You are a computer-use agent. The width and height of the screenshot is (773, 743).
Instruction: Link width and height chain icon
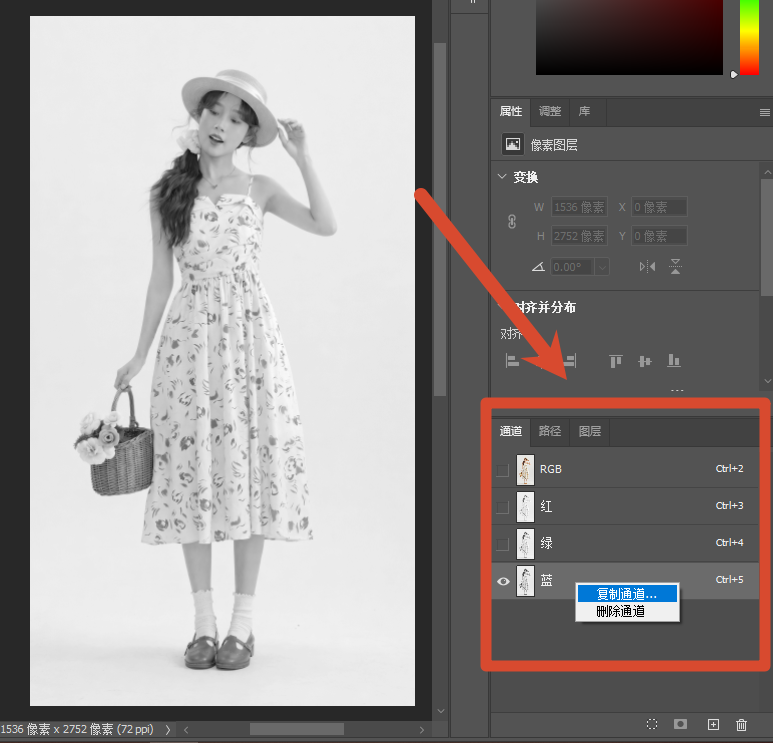pos(512,221)
